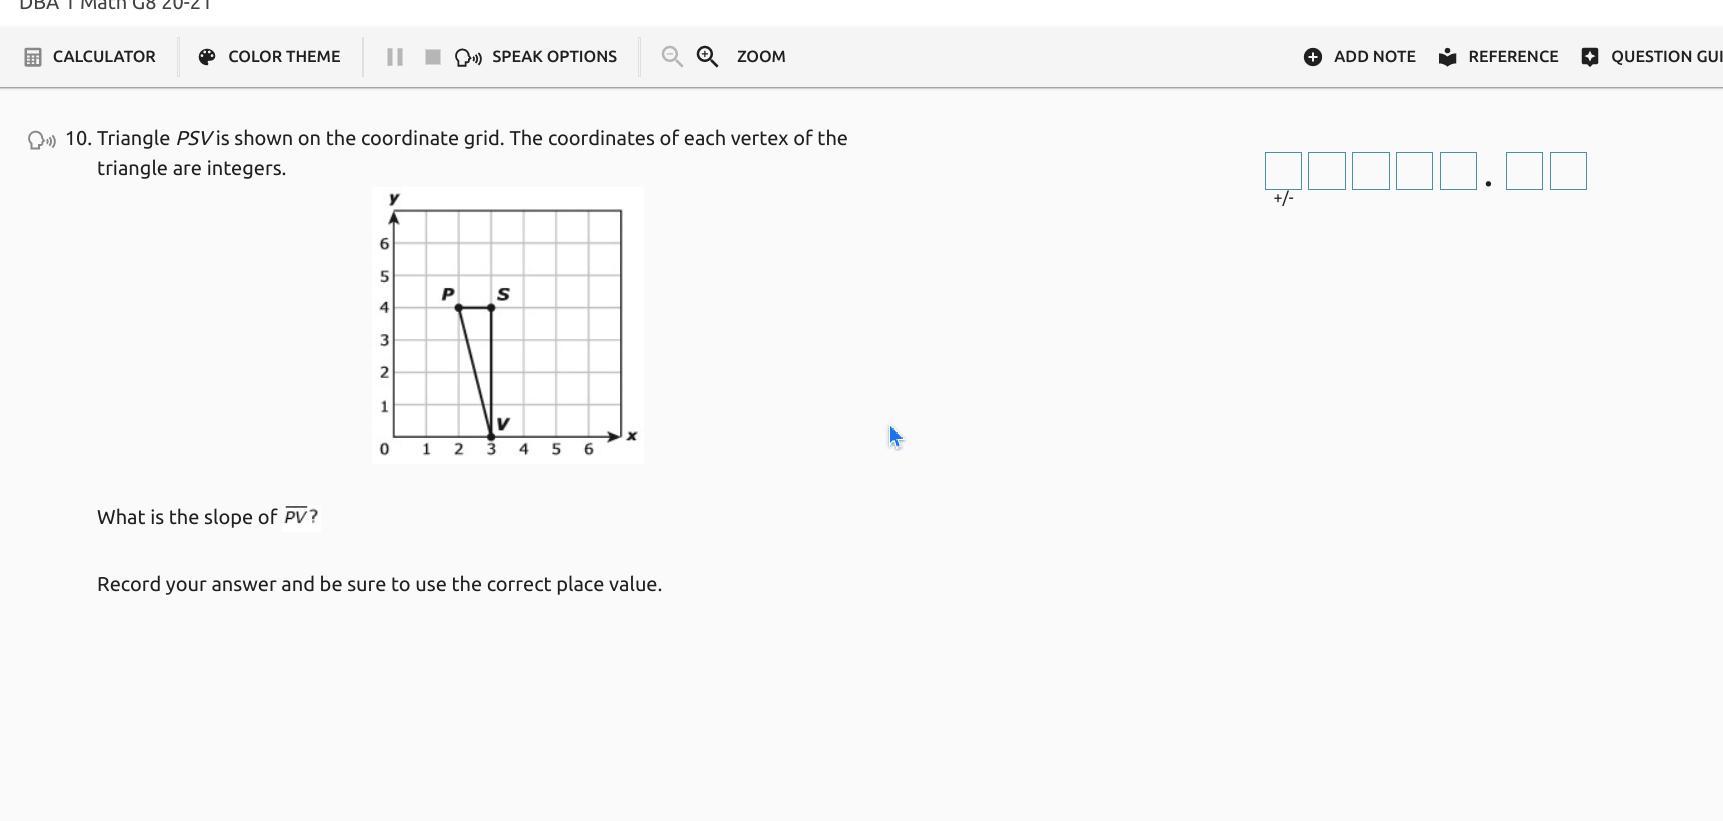This screenshot has height=821, width=1723.
Task: Open the Question Guide icon
Action: pos(1590,57)
